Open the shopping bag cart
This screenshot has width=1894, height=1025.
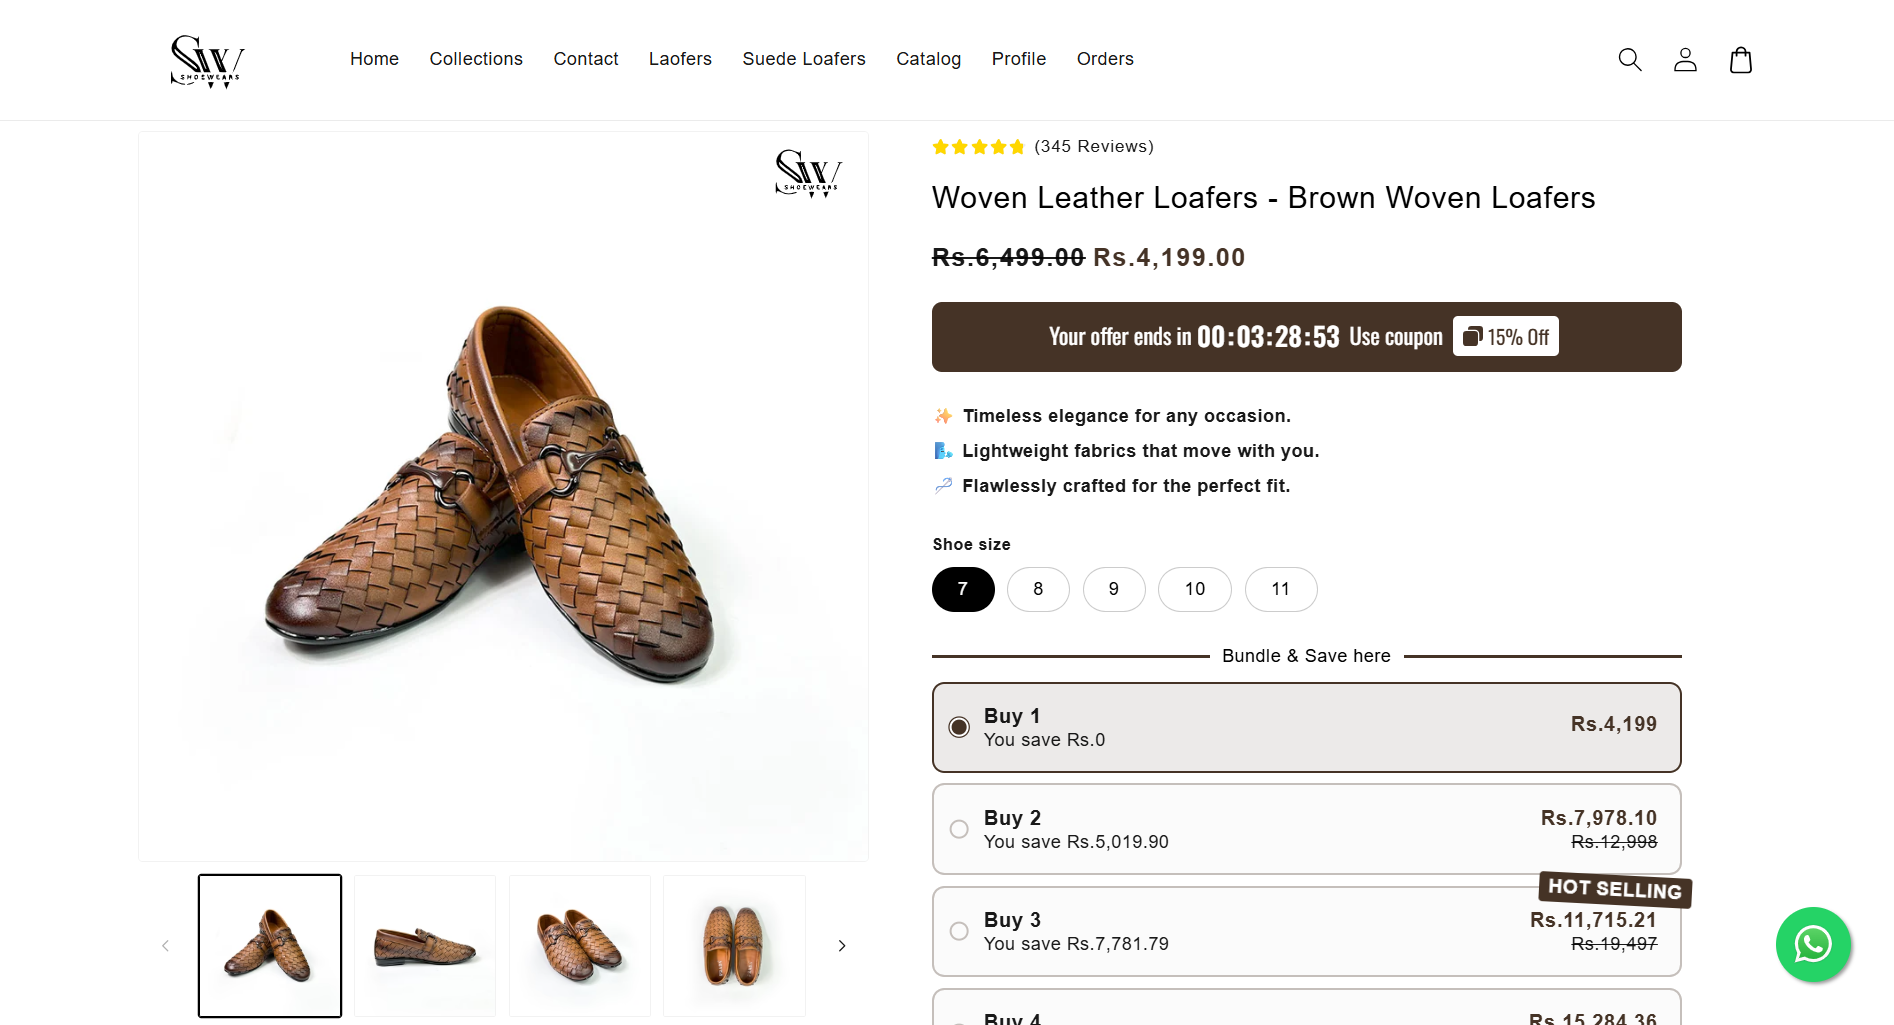[1741, 60]
